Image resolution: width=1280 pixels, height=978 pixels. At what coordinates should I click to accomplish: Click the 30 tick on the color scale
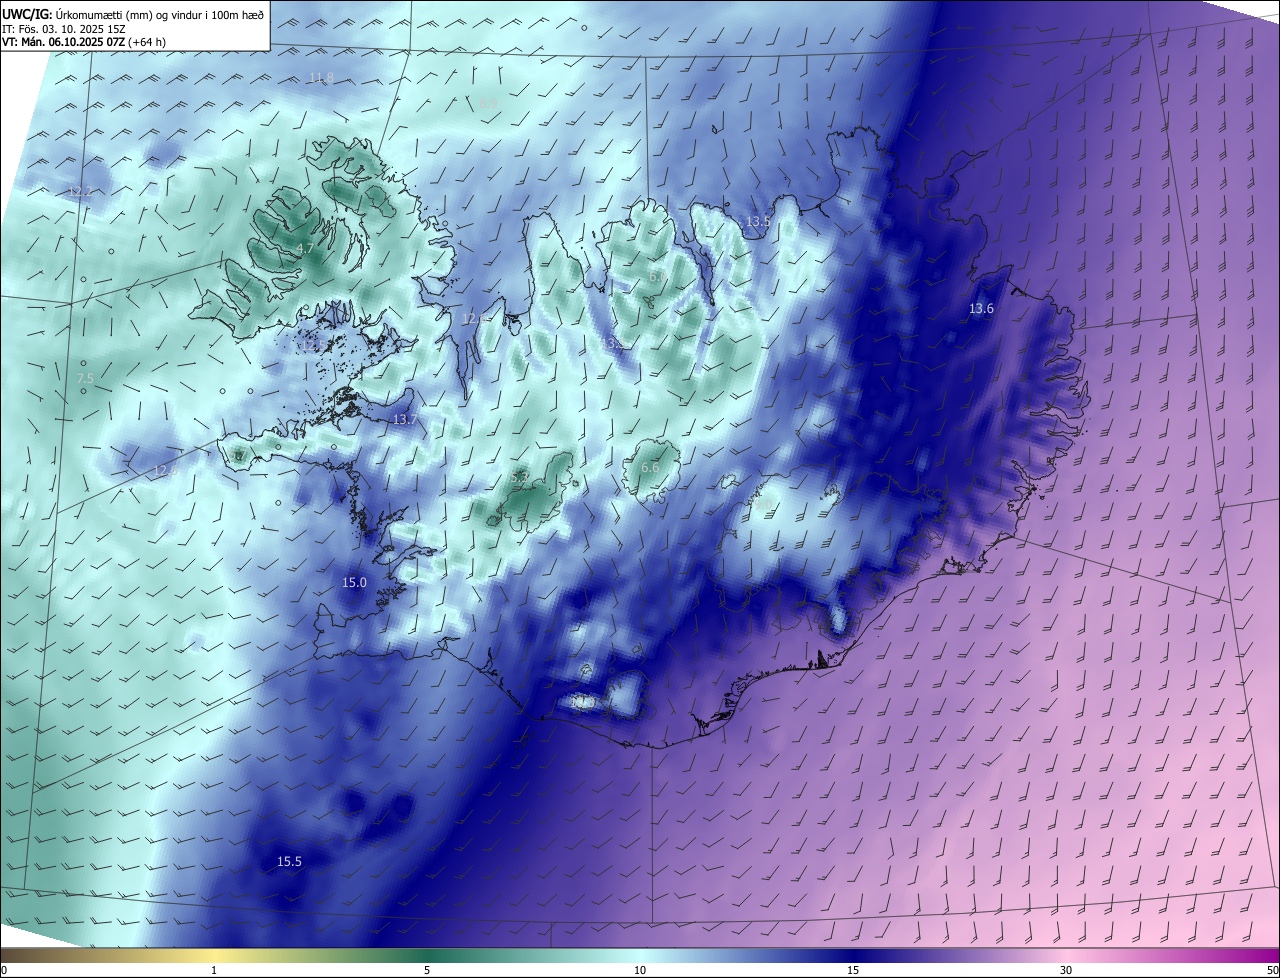point(1066,970)
